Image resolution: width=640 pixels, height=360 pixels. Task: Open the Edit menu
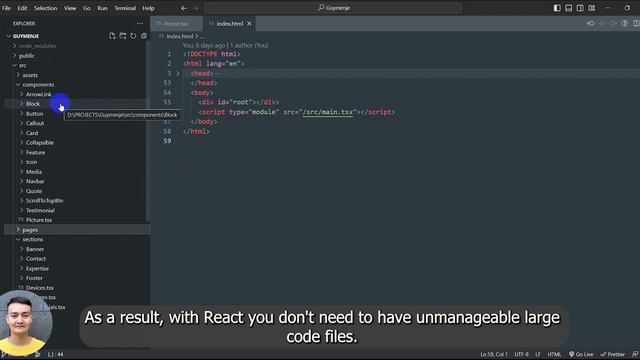22,8
